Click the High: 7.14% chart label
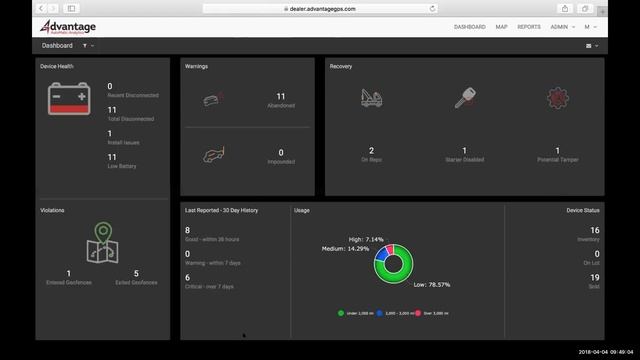This screenshot has width=640, height=360. (366, 239)
